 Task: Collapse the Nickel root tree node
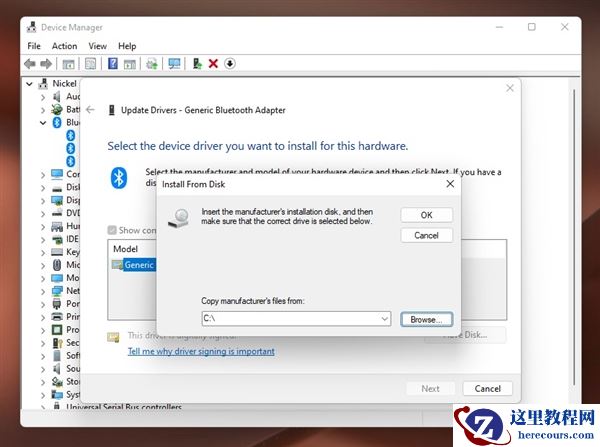point(29,83)
